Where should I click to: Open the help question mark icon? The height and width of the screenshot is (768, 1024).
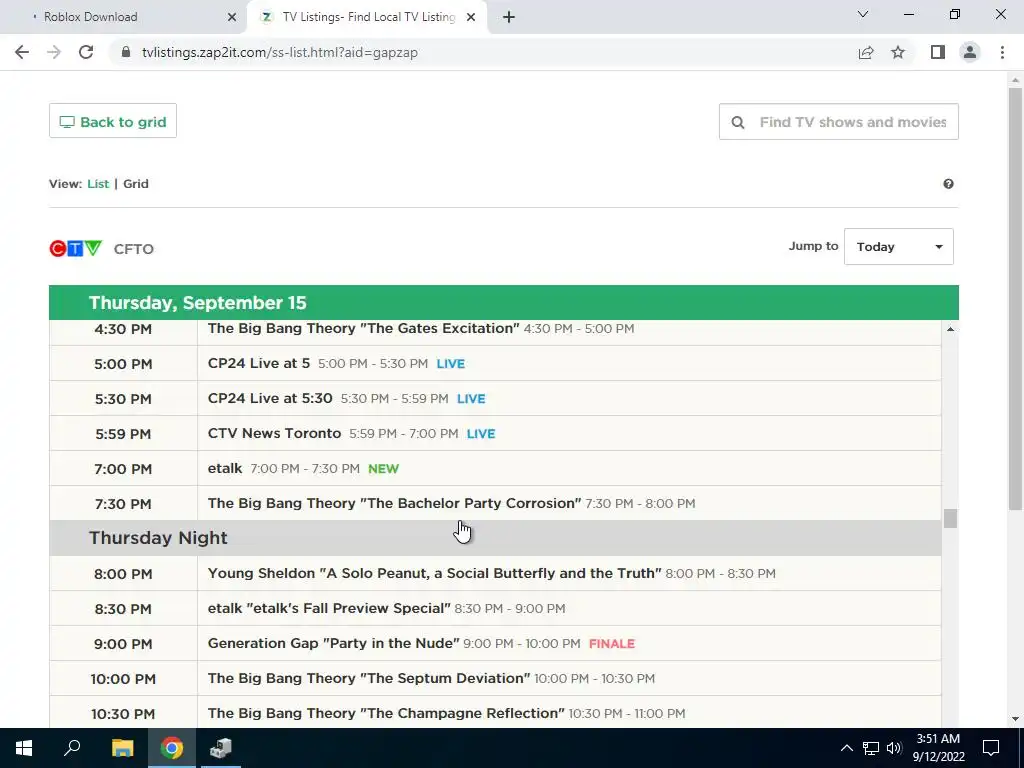pos(948,184)
